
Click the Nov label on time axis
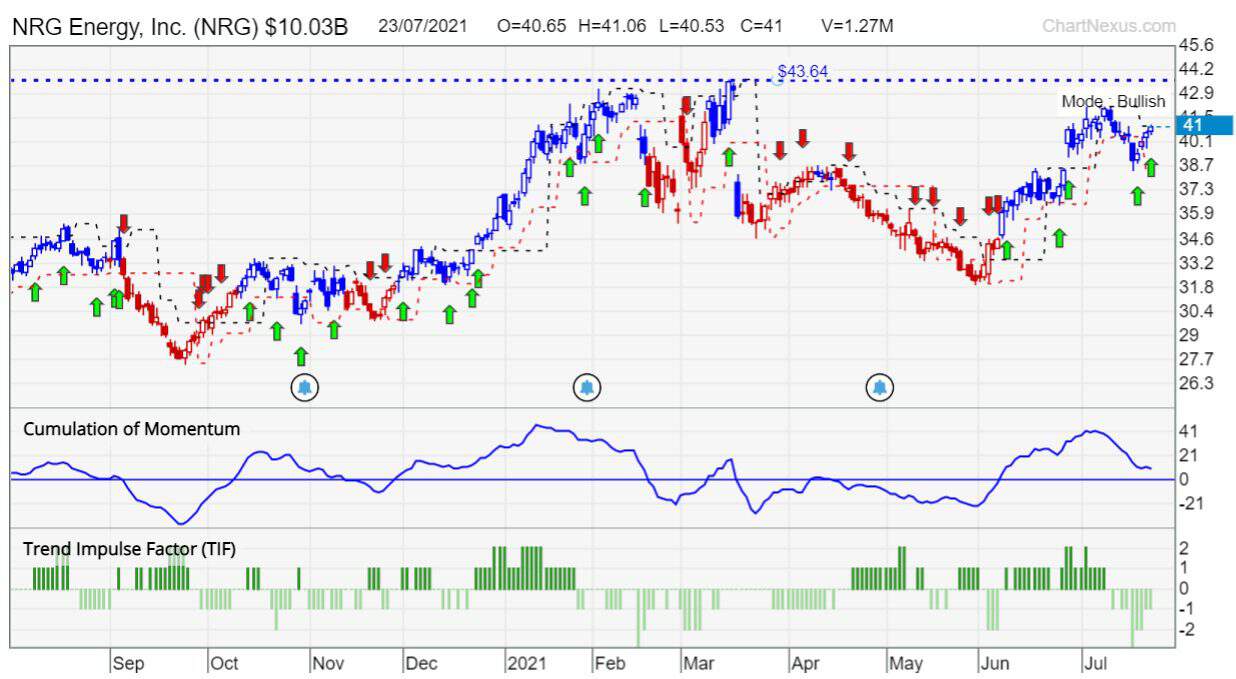tap(328, 663)
